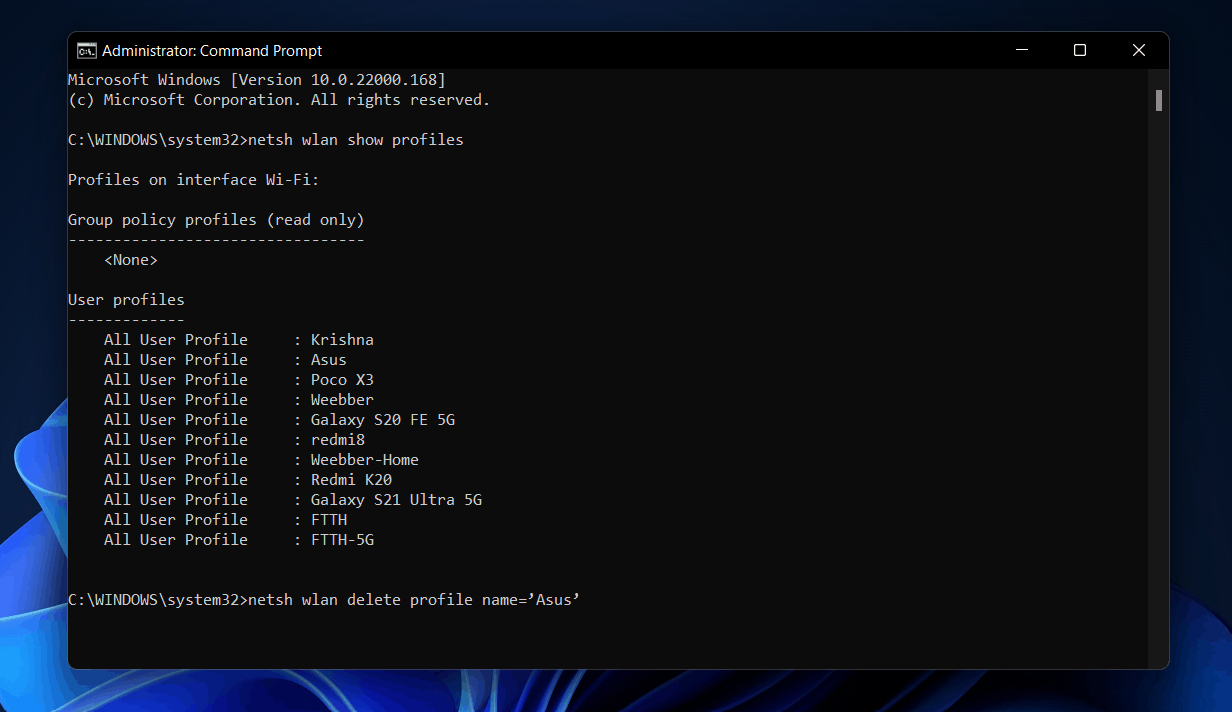Close the Administrator Command Prompt window
The height and width of the screenshot is (712, 1232).
(1138, 50)
